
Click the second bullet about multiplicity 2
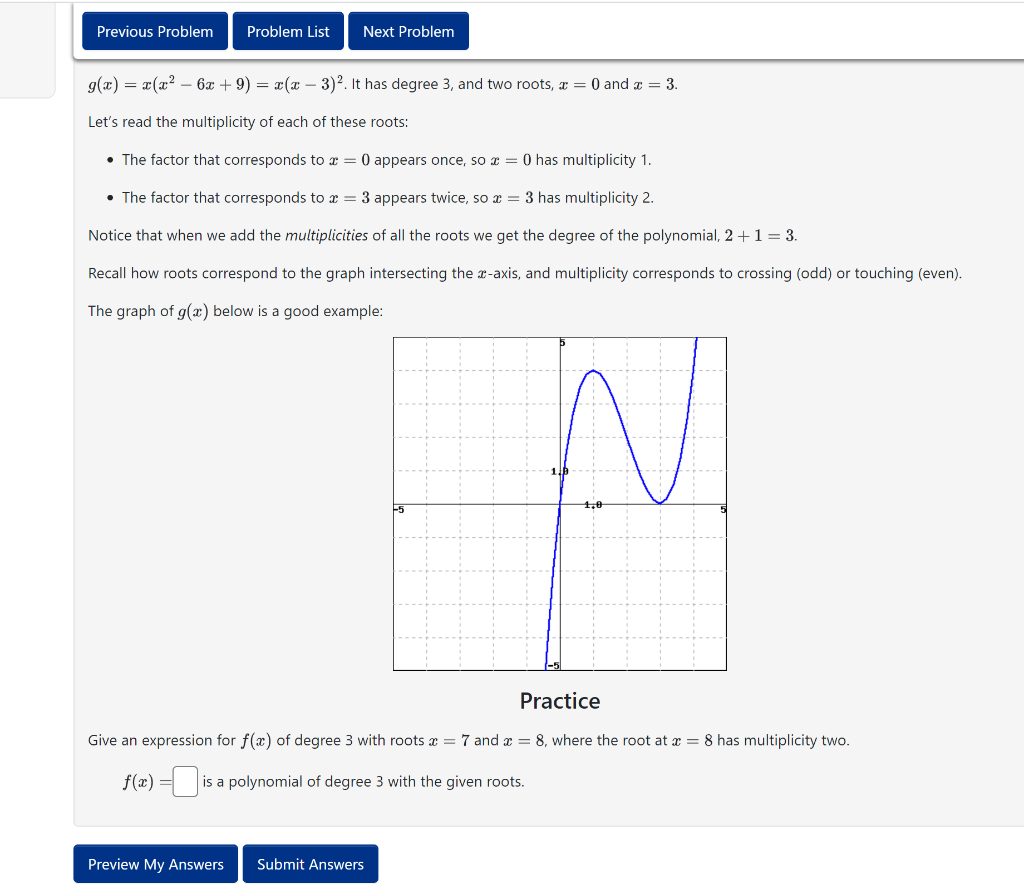388,197
